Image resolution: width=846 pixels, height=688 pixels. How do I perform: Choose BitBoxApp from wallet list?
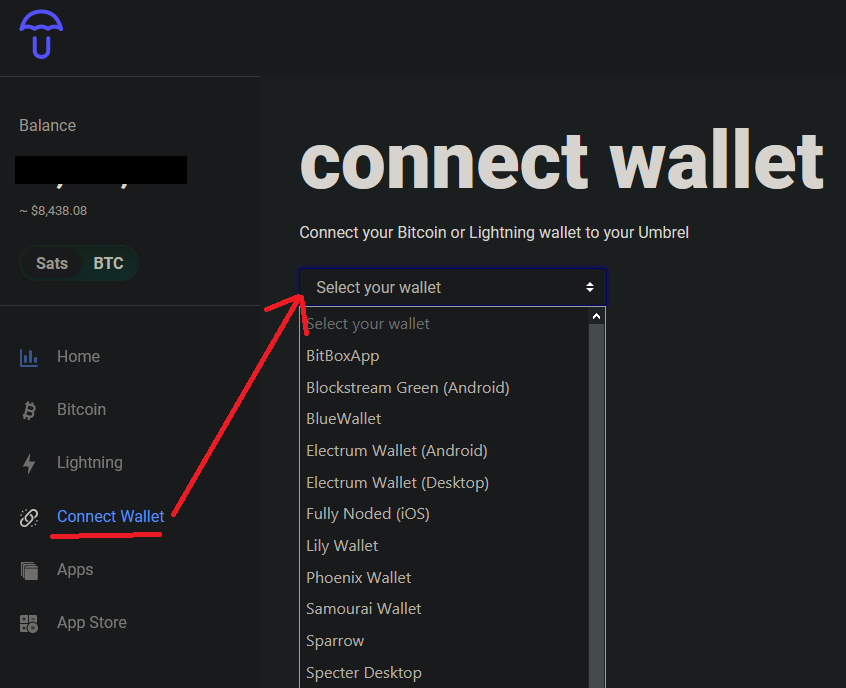[444, 356]
